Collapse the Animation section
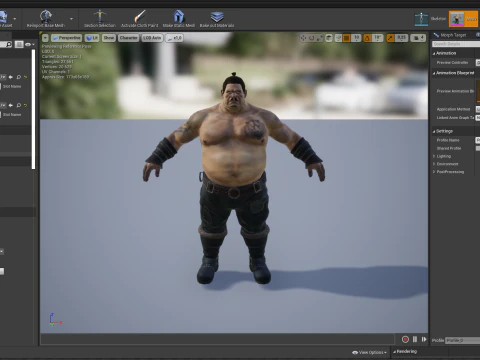This screenshot has width=480, height=360. 434,53
